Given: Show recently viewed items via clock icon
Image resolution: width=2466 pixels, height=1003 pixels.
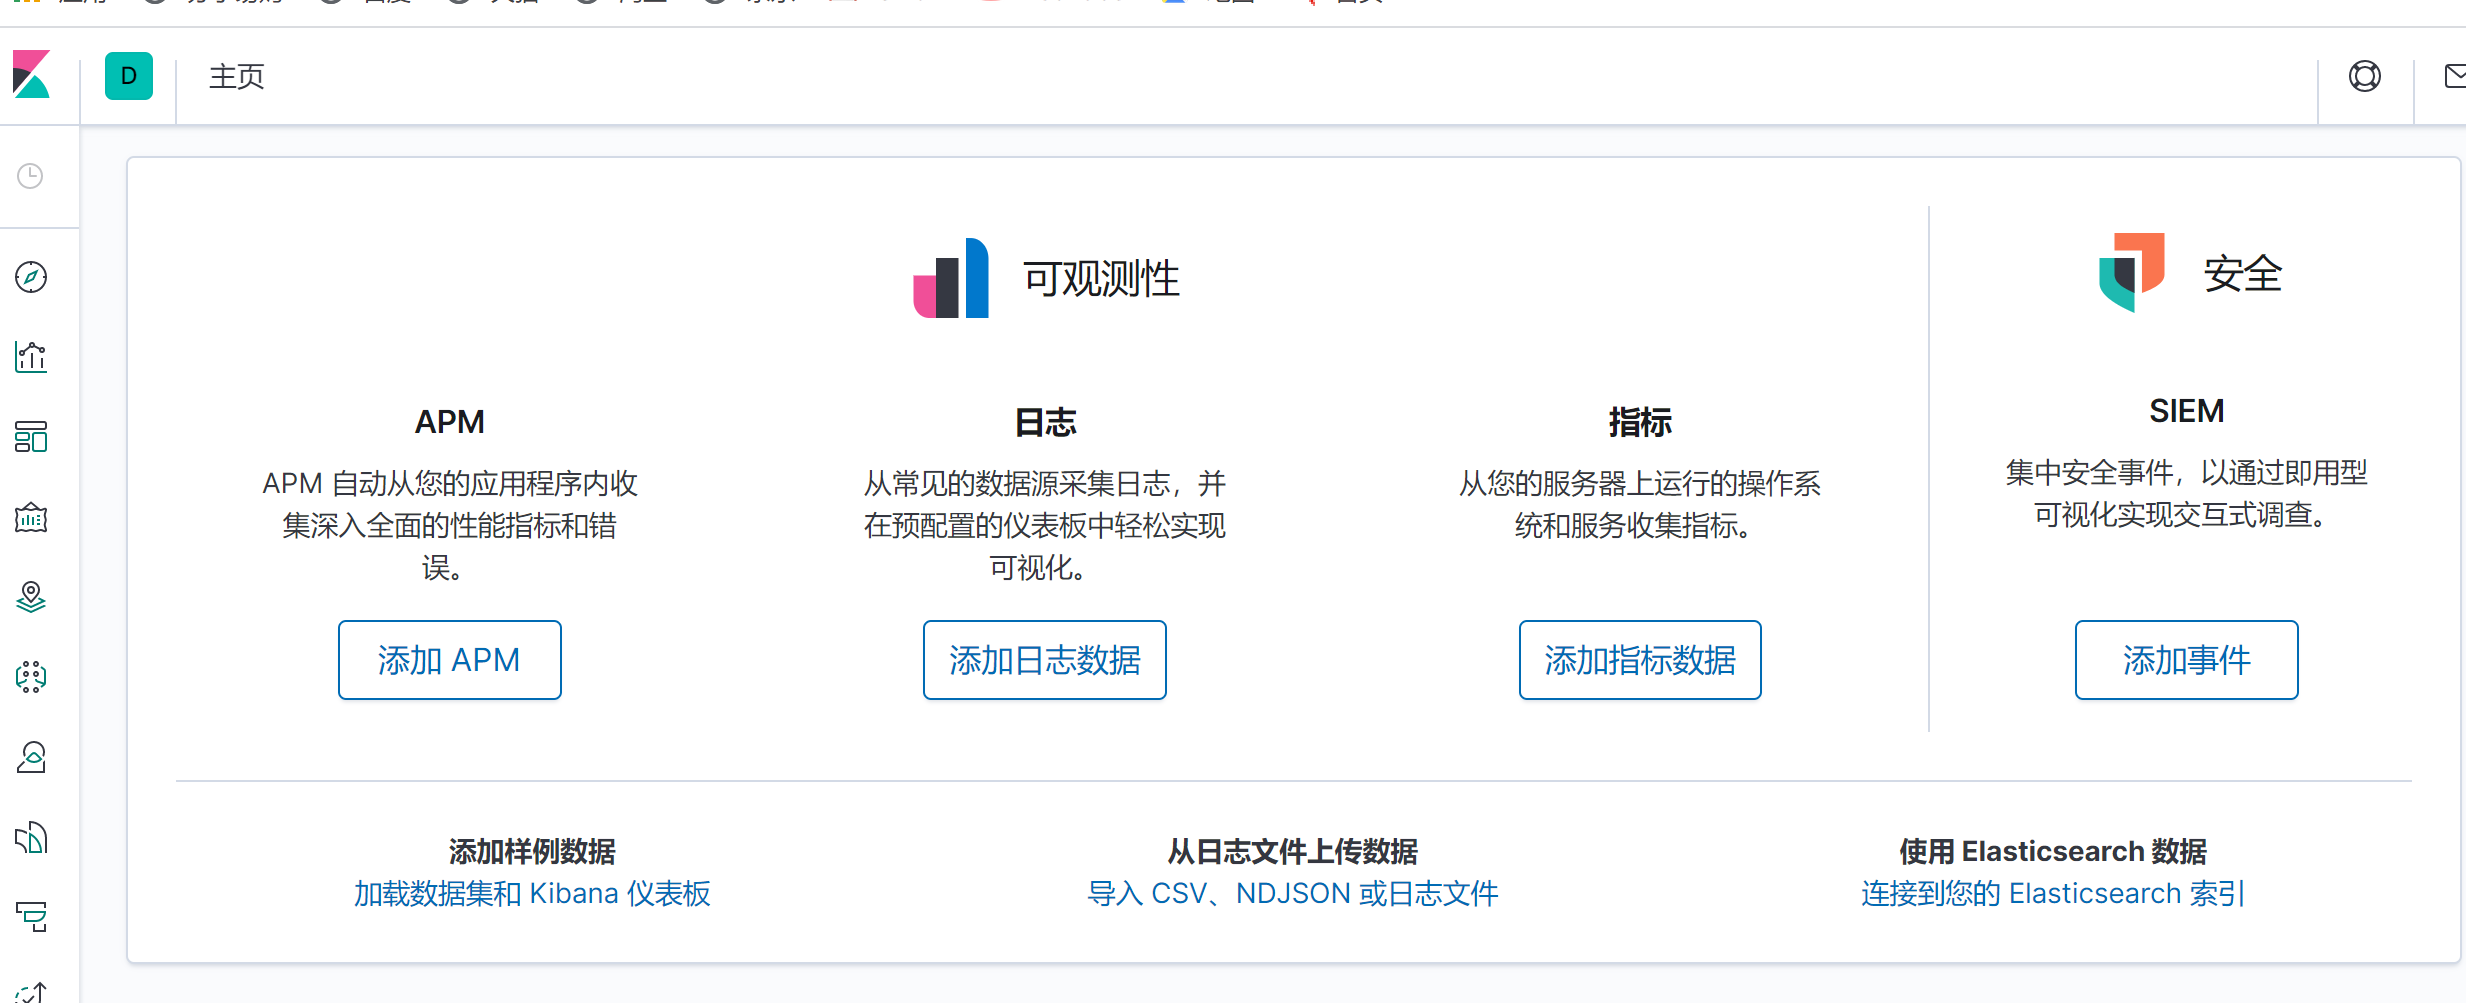Looking at the screenshot, I should tap(30, 175).
